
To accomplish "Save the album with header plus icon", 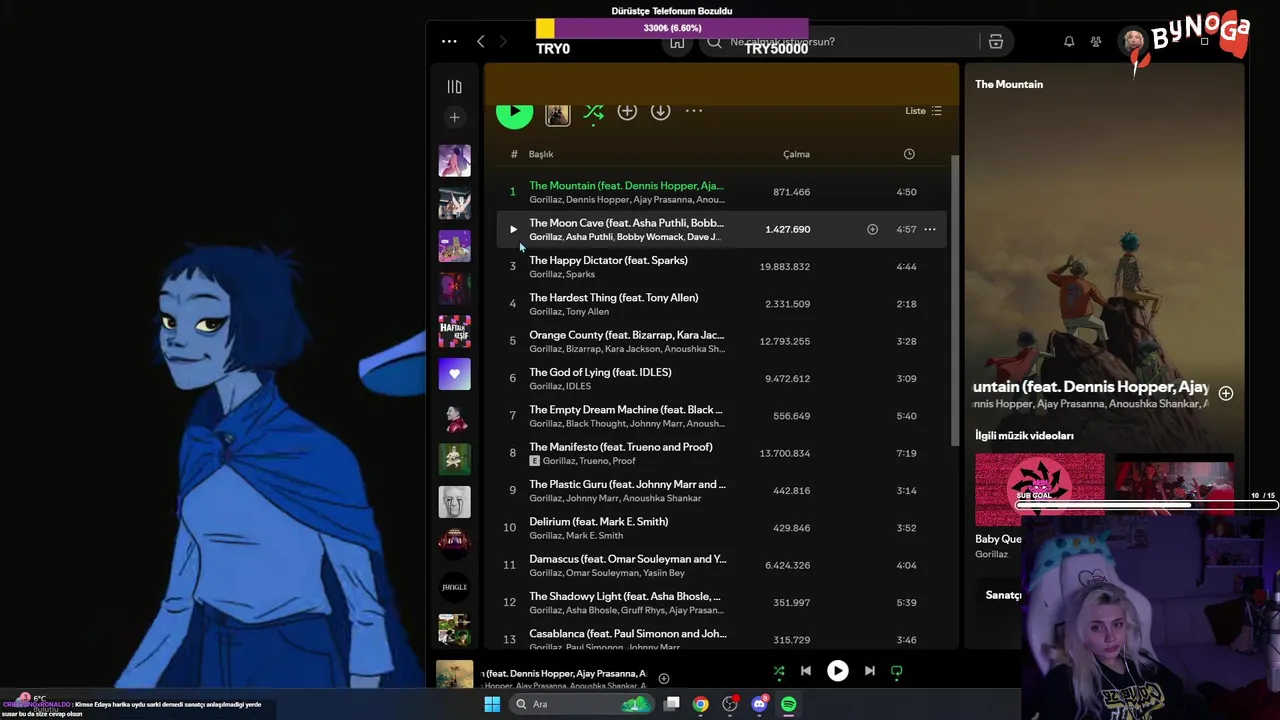I will 627,111.
